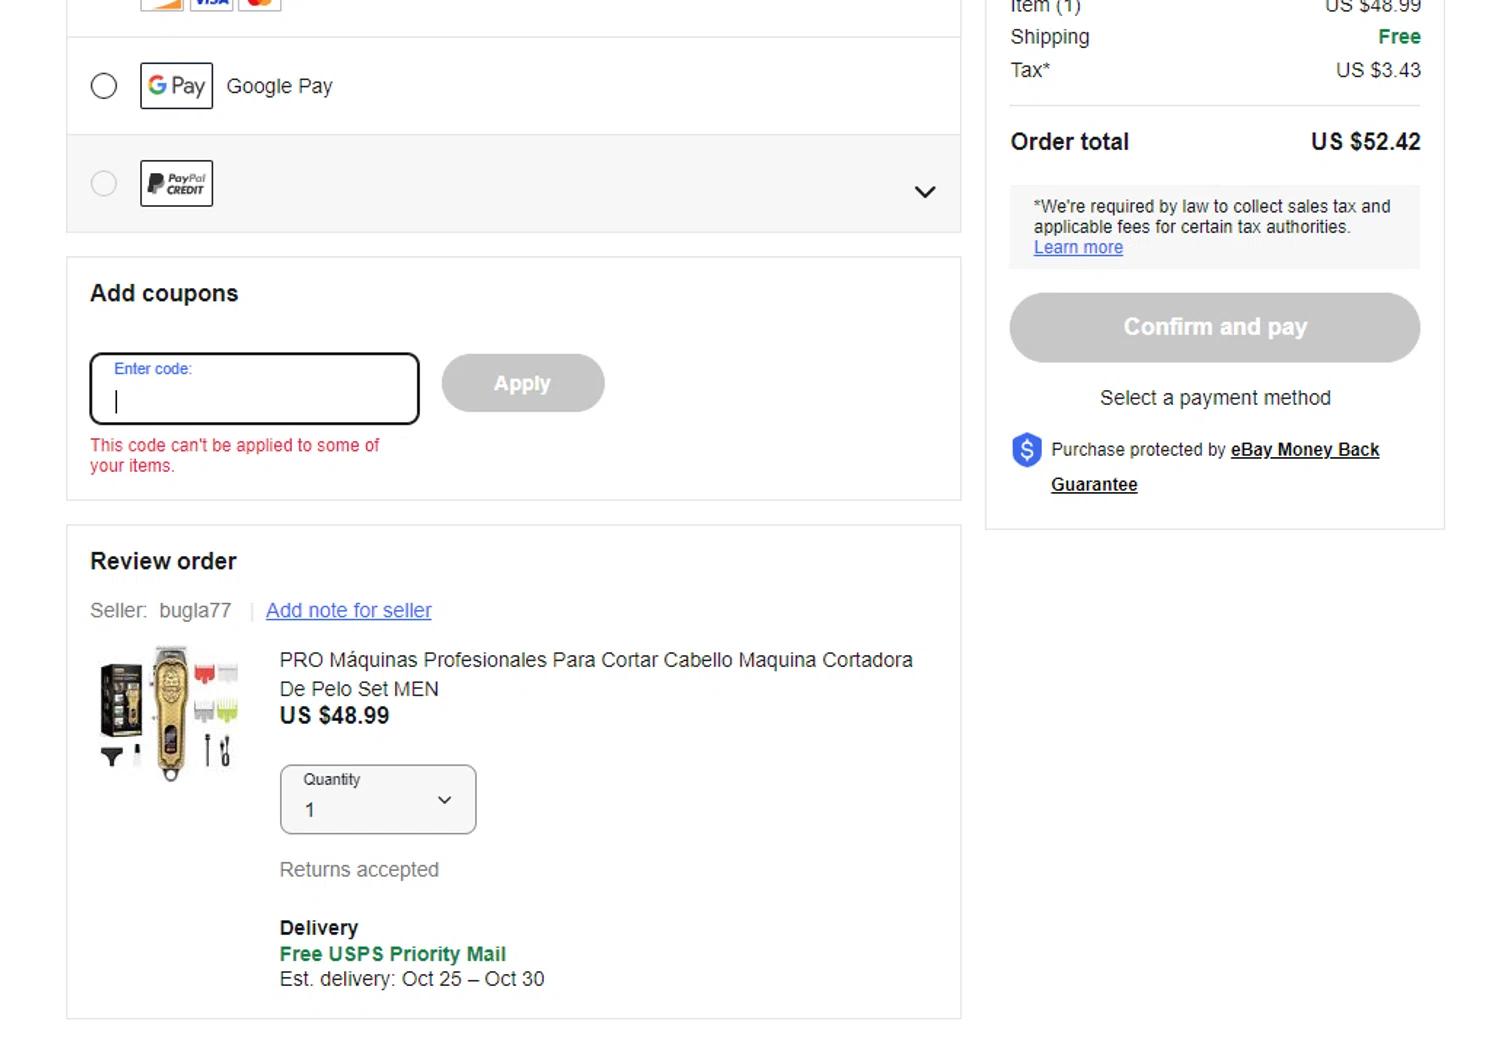
Task: Expand the PayPal Credit payment row chevron
Action: (925, 192)
